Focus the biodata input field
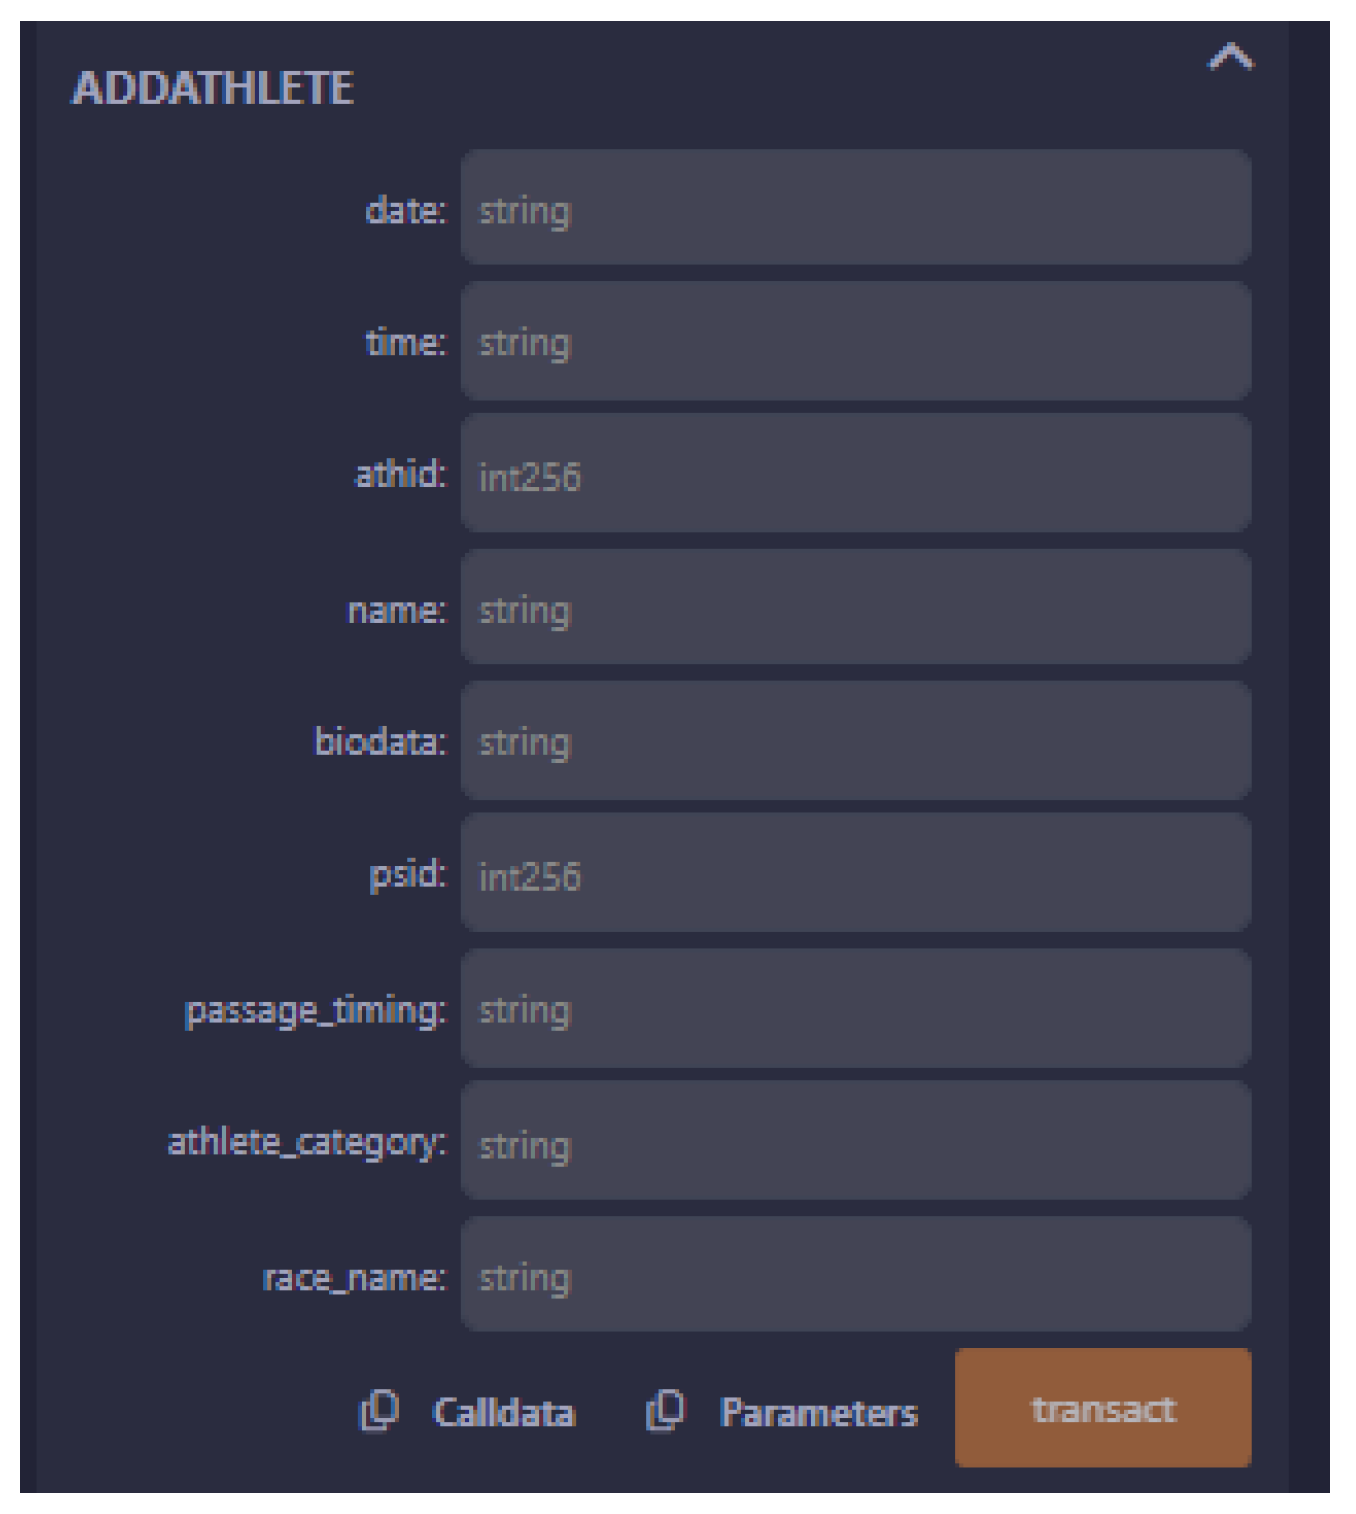The image size is (1356, 1514). 855,741
